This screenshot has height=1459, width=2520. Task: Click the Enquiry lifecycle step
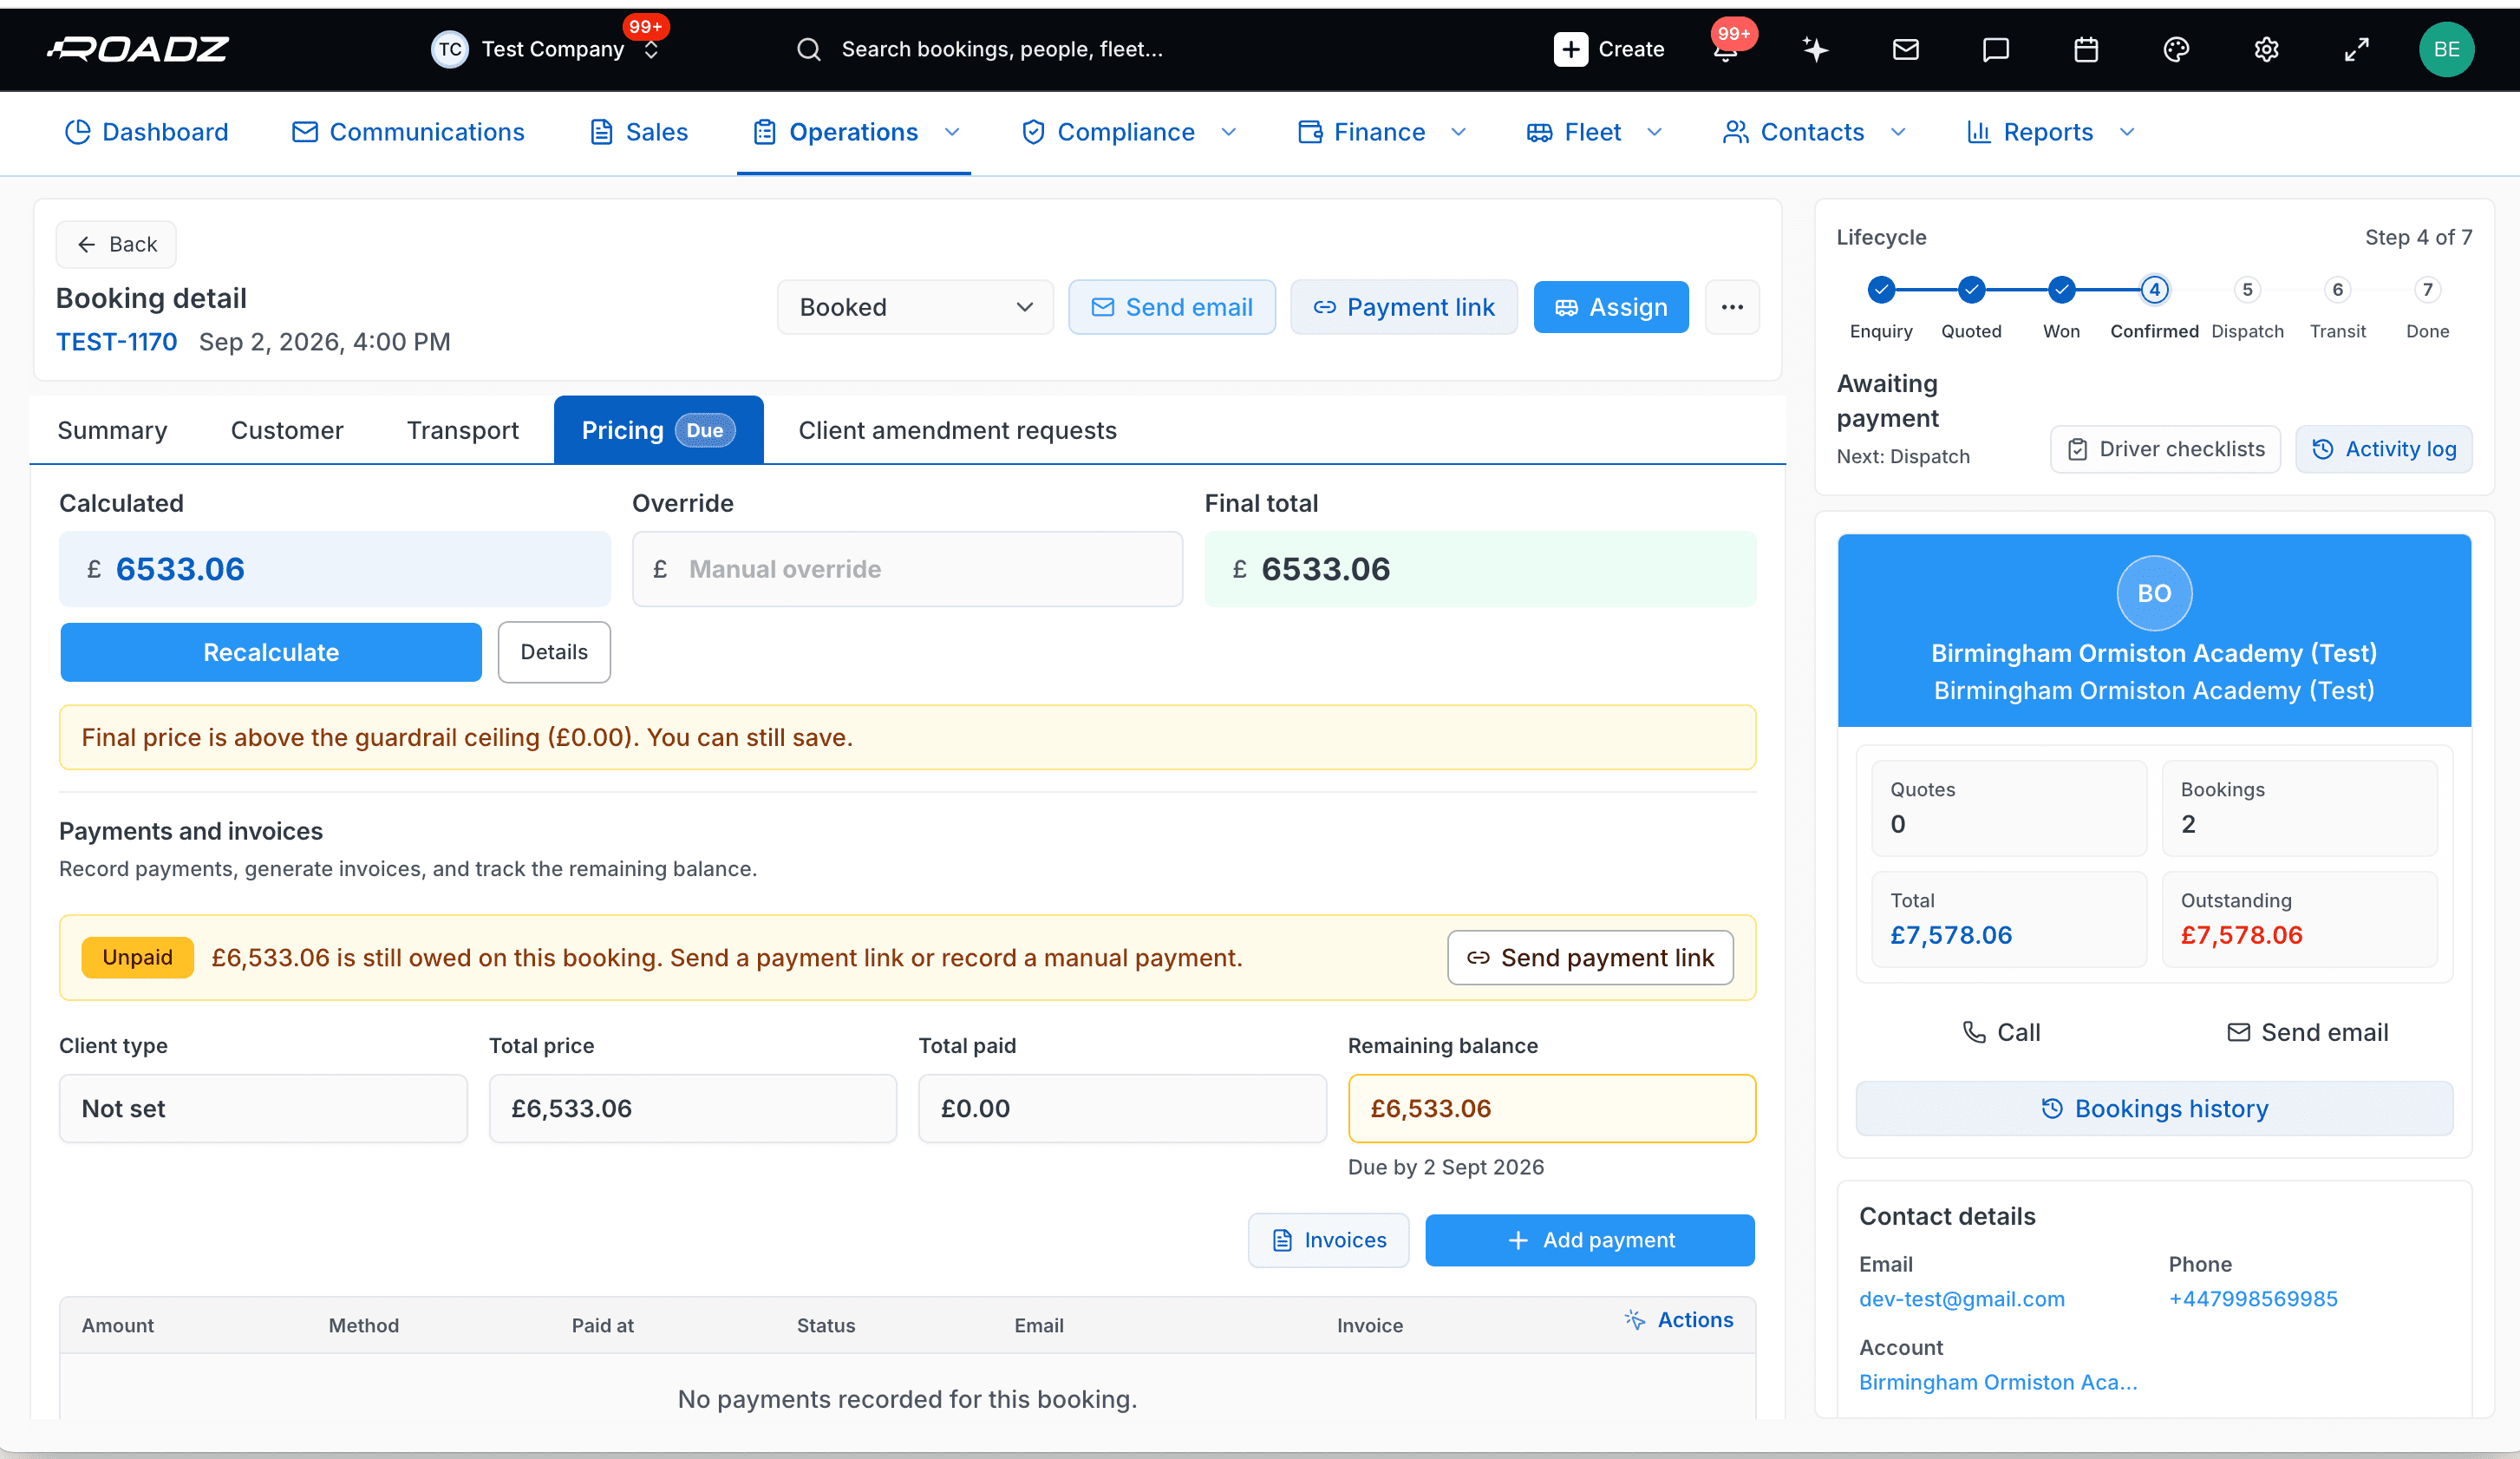coord(1880,290)
